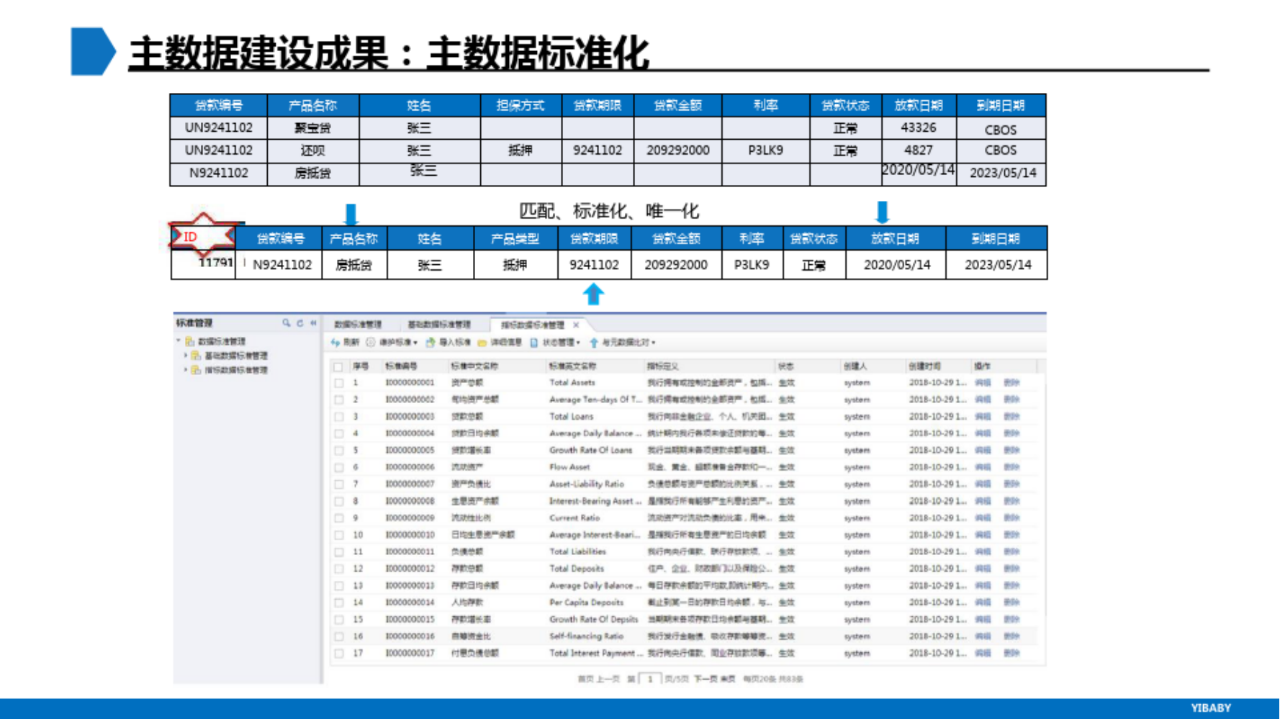
Task: Click 删除 link in Flow Asset row
Action: 1012,467
